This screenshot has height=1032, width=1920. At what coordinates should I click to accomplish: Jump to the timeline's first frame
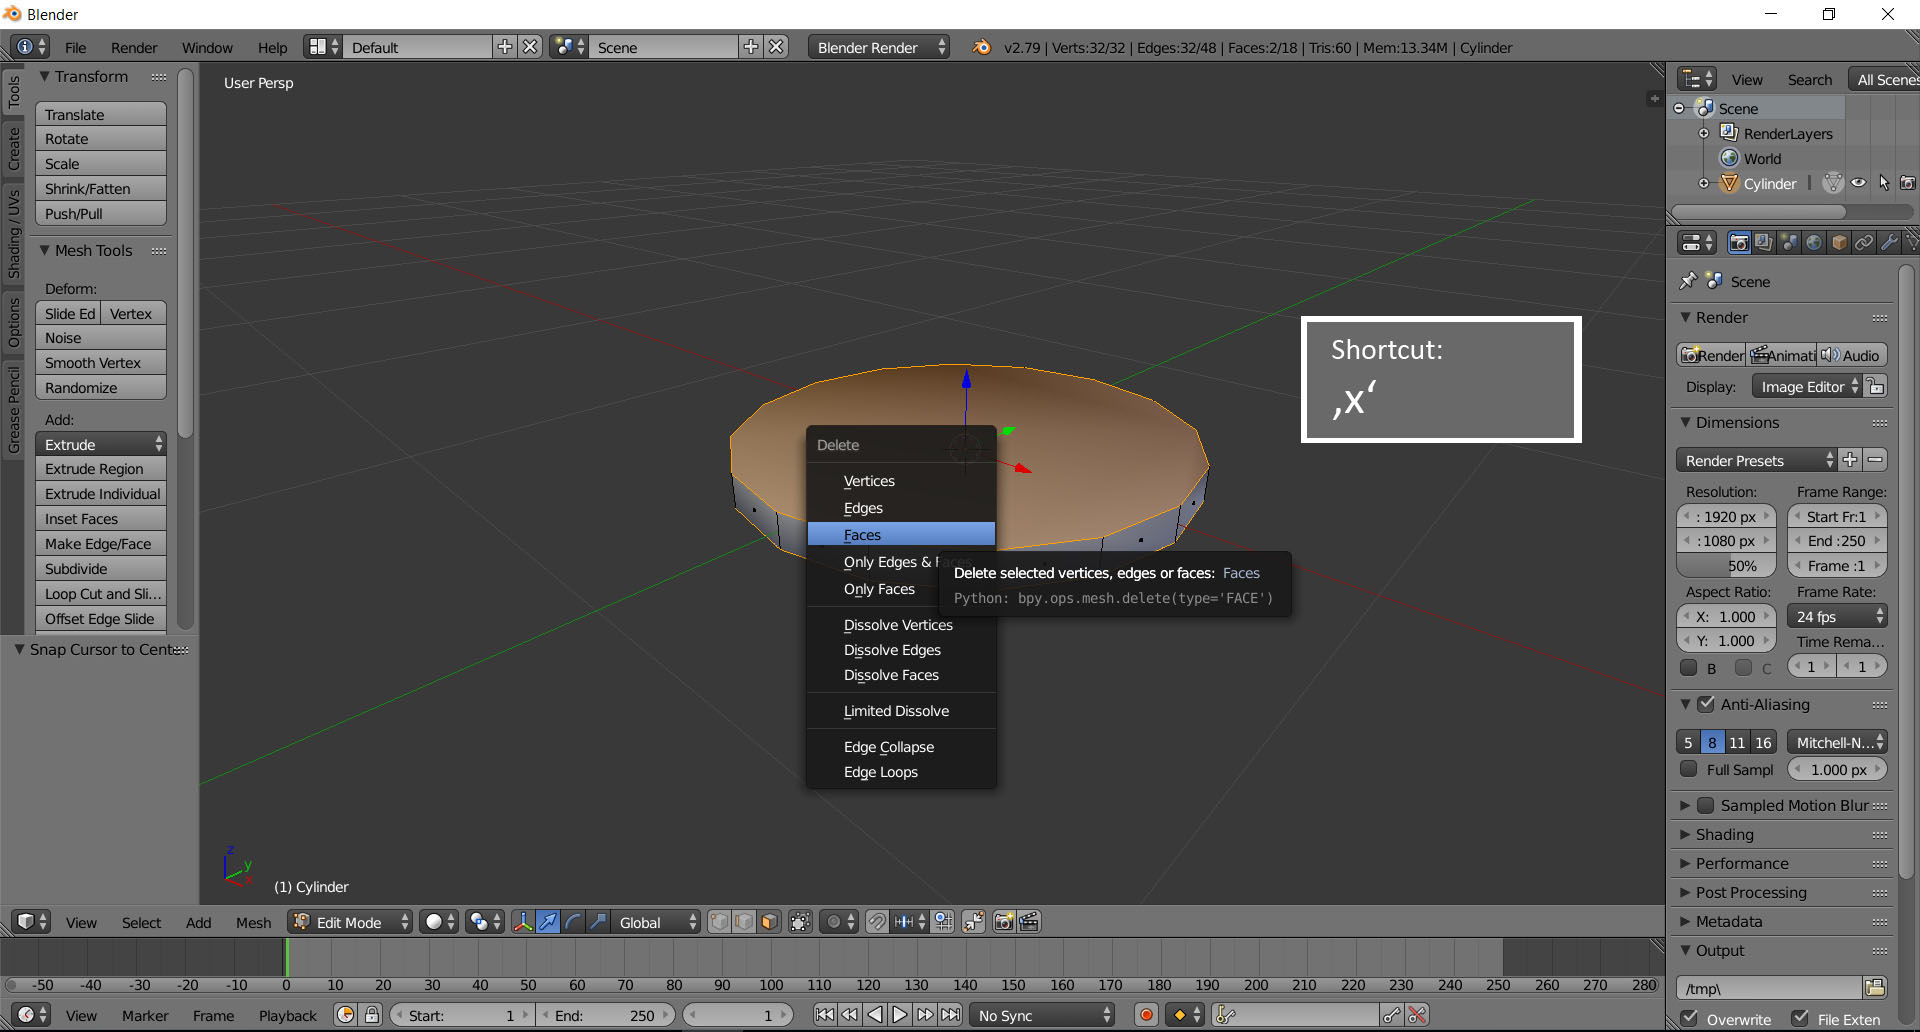[x=824, y=1015]
